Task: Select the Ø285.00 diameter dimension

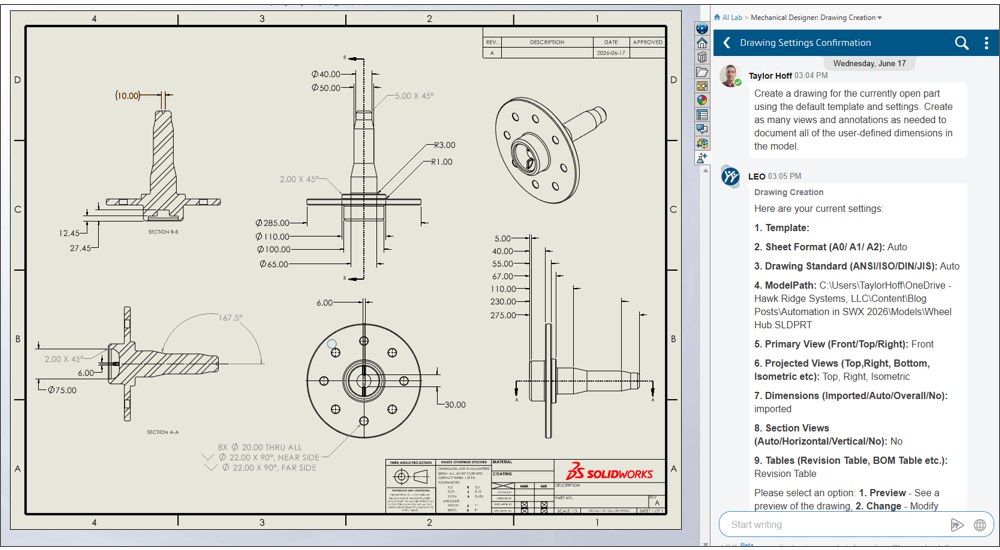Action: tap(272, 223)
